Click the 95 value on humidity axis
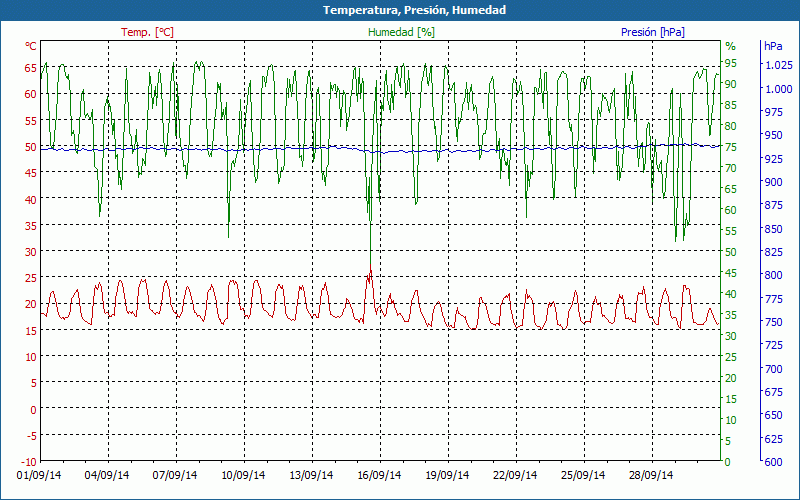This screenshot has width=800, height=500. pyautogui.click(x=731, y=63)
